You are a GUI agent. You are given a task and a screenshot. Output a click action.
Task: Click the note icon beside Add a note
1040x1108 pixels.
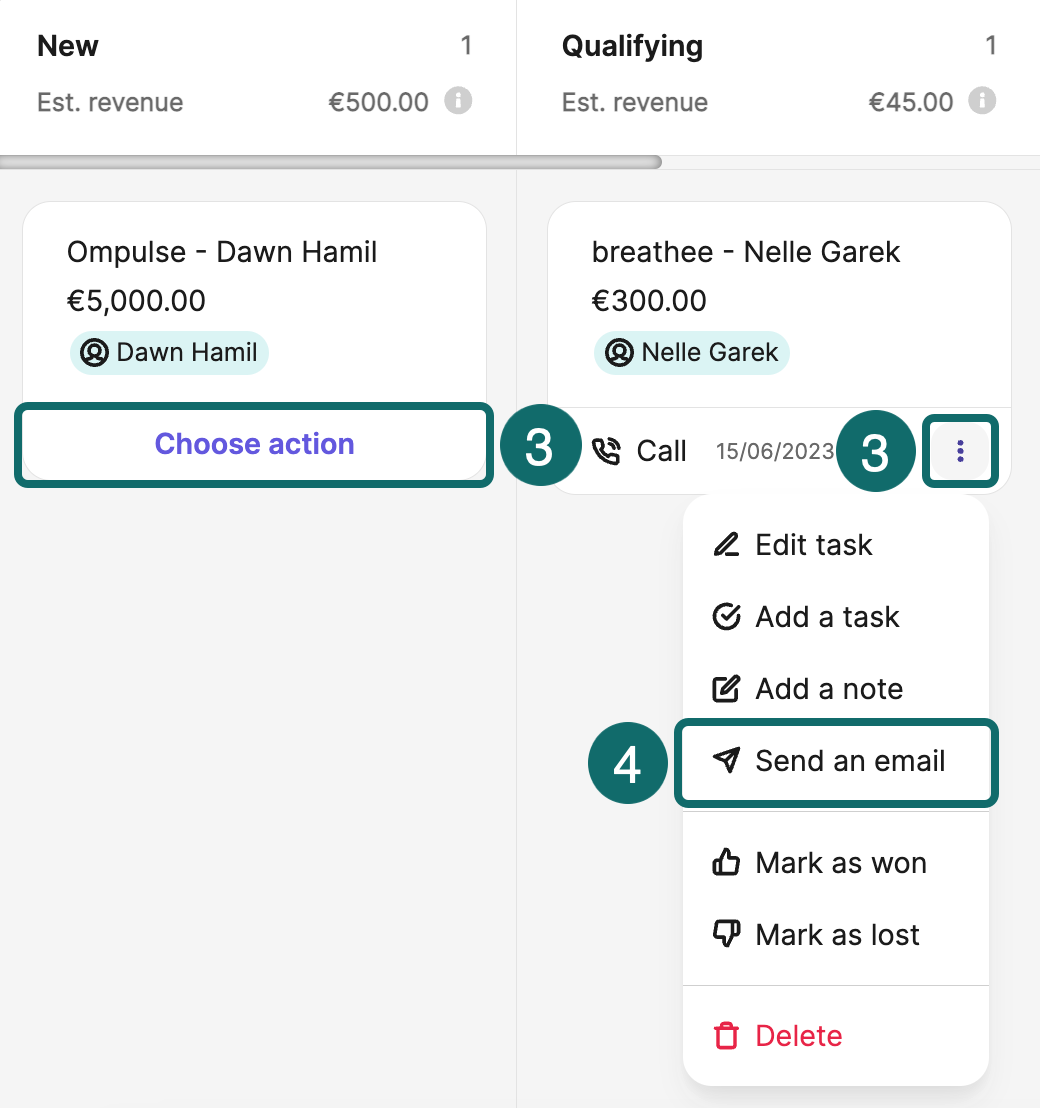[x=726, y=689]
